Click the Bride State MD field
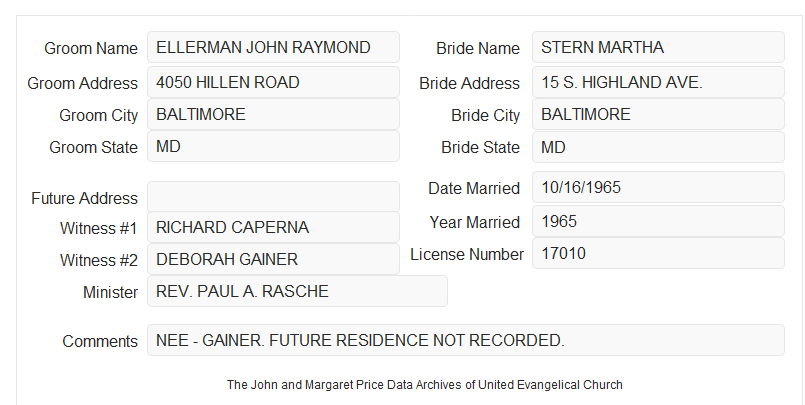This screenshot has height=405, width=805. pos(658,147)
